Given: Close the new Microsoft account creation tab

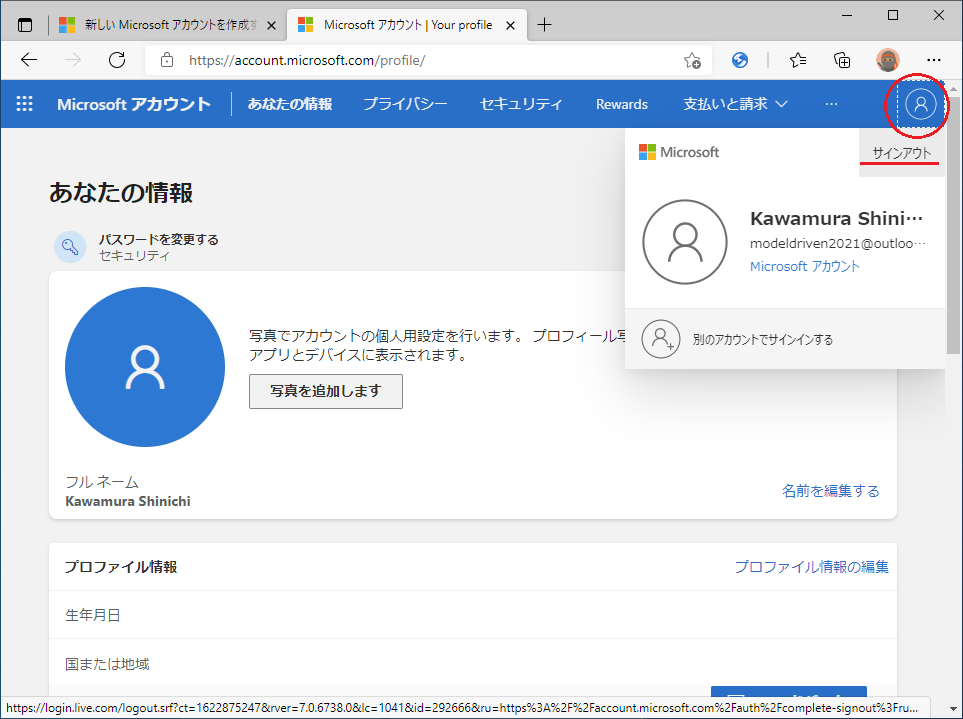Looking at the screenshot, I should coord(272,25).
